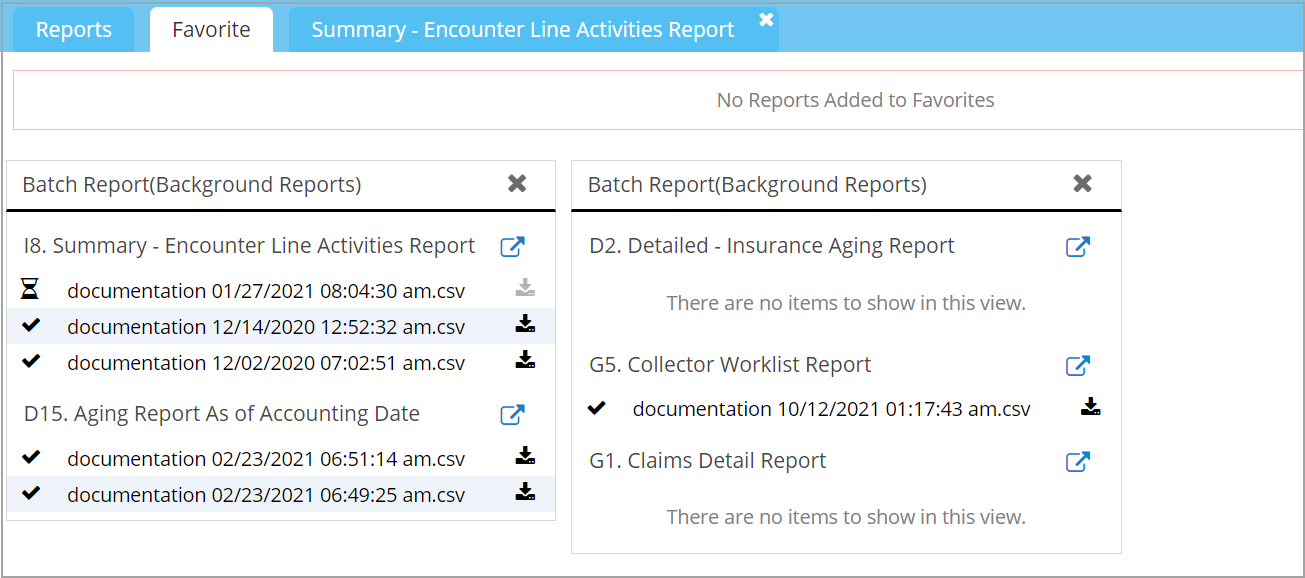Click the hourglass pending status icon
Viewport: 1305px width, 578px height.
(30, 290)
